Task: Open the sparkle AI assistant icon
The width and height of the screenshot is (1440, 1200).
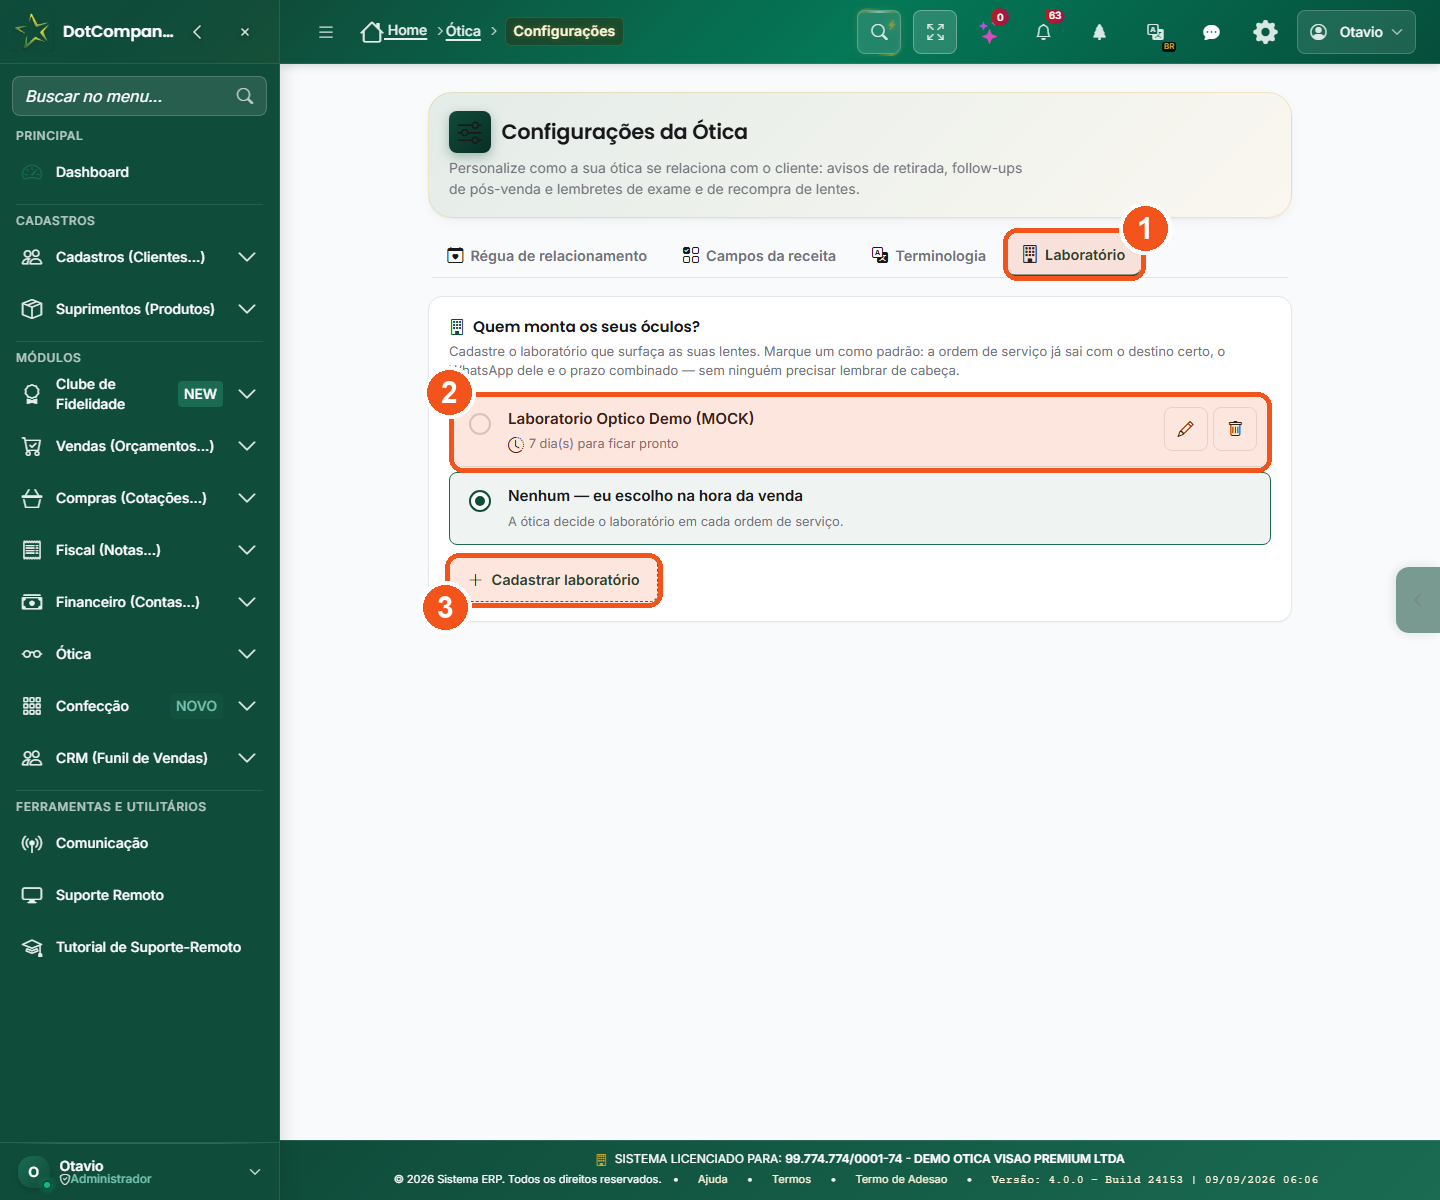Action: click(x=989, y=33)
